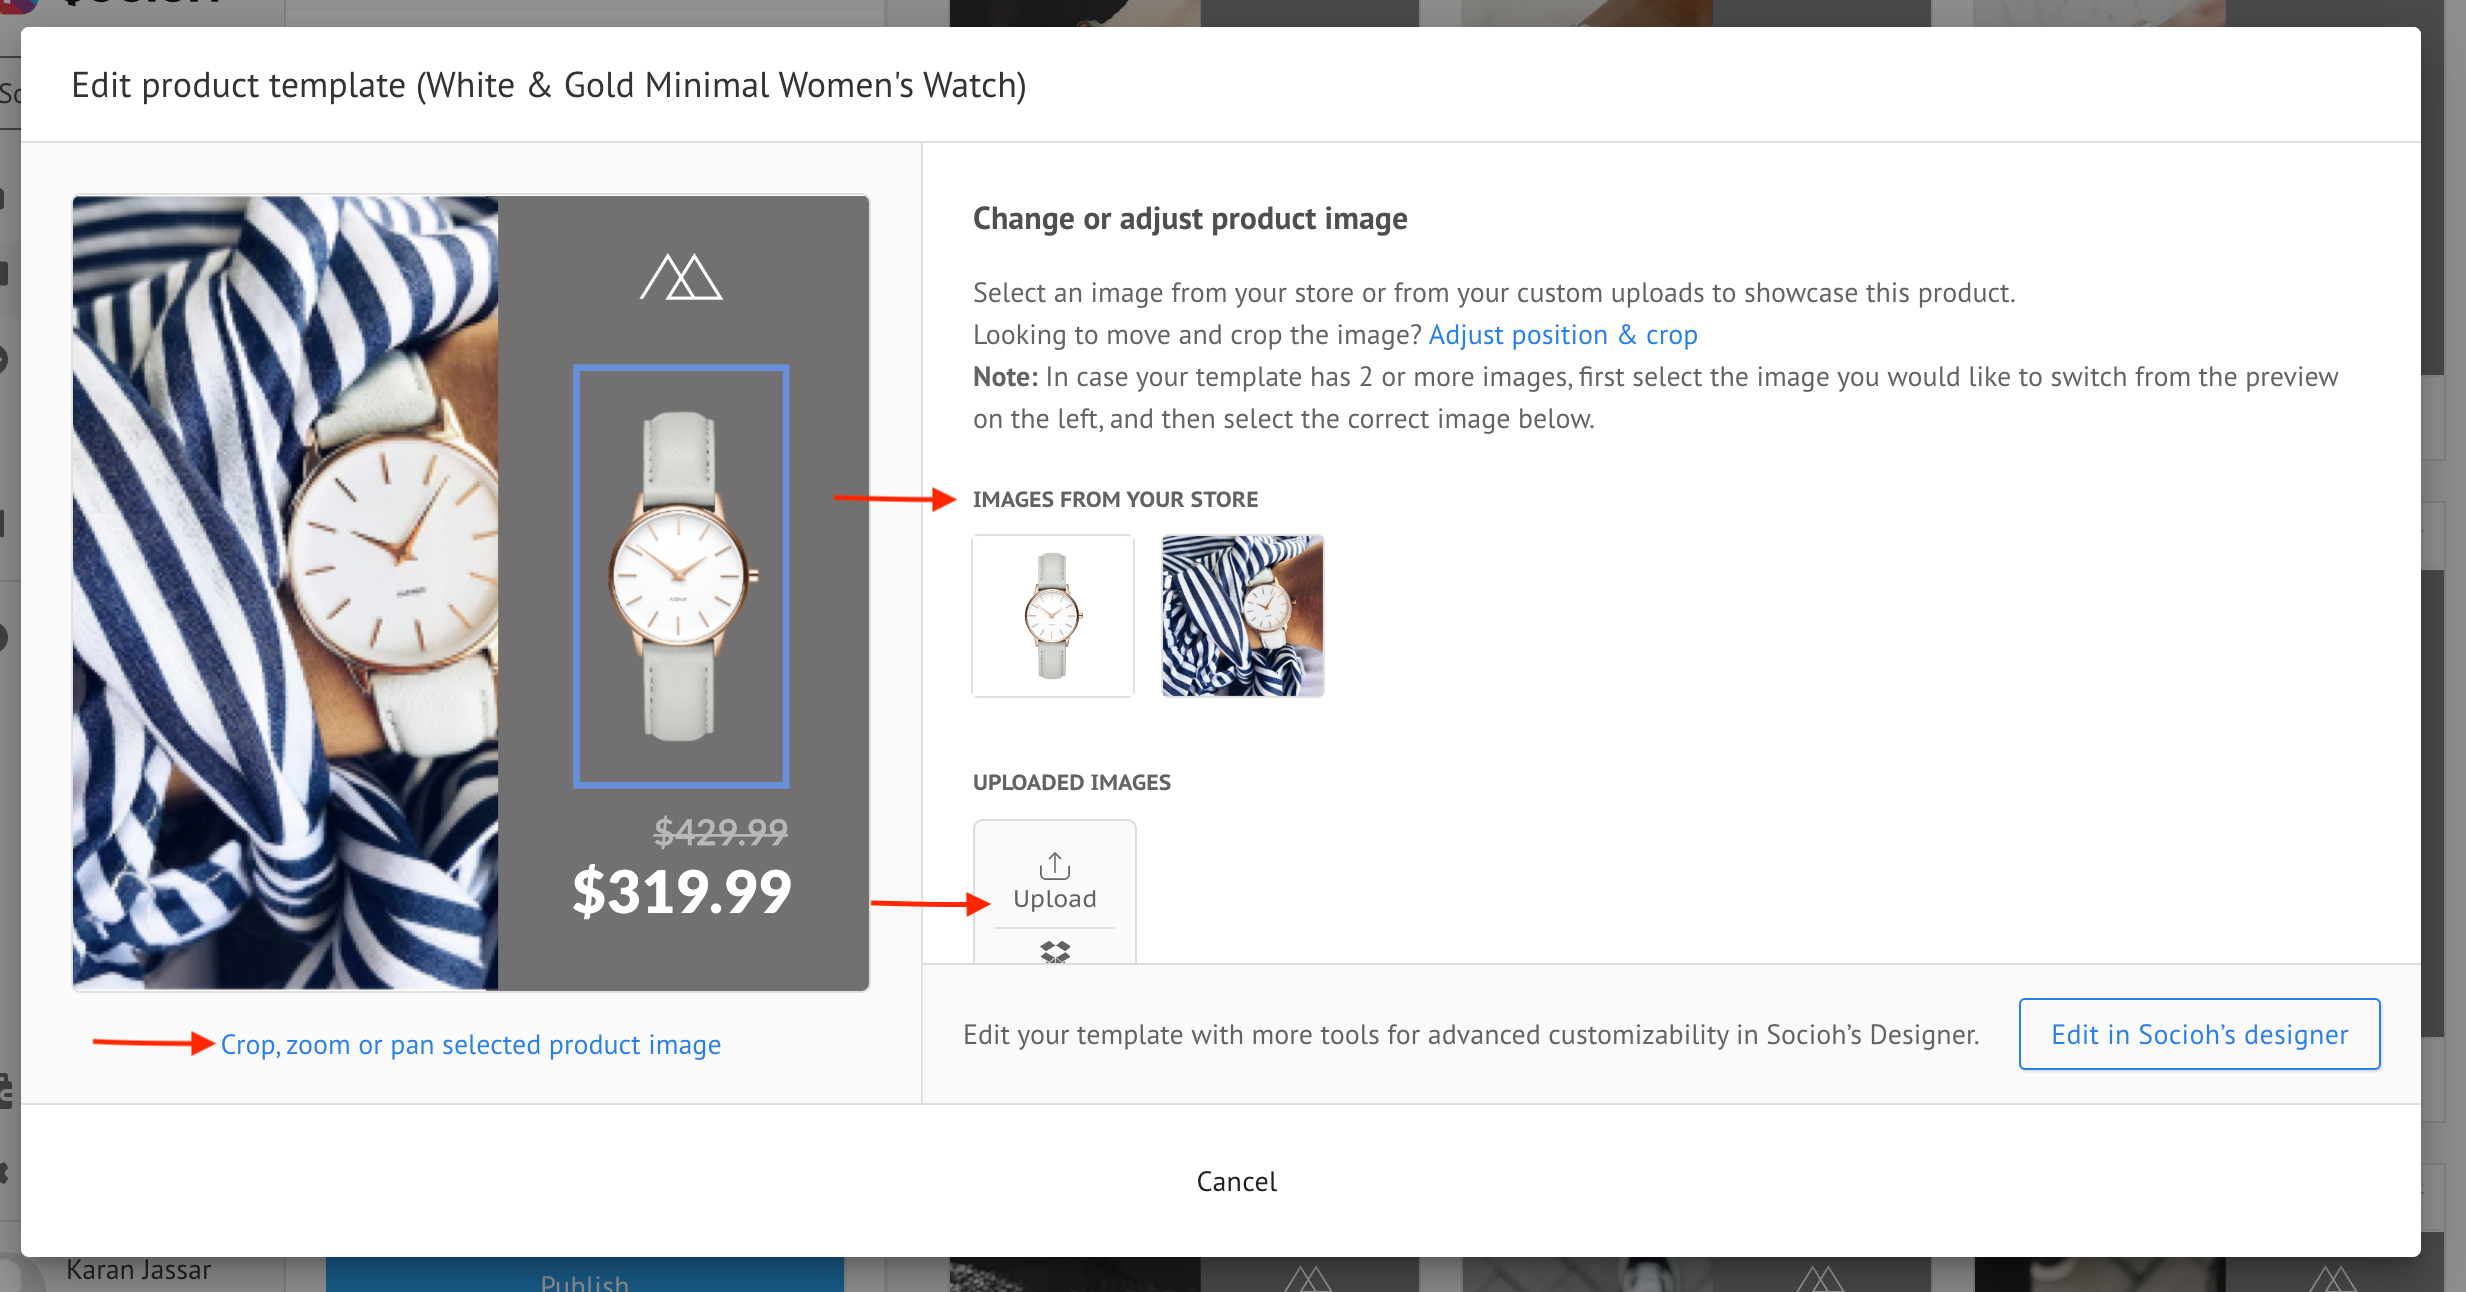Click the IMAGES FROM YOUR STORE heading
The image size is (2466, 1292).
(x=1115, y=500)
